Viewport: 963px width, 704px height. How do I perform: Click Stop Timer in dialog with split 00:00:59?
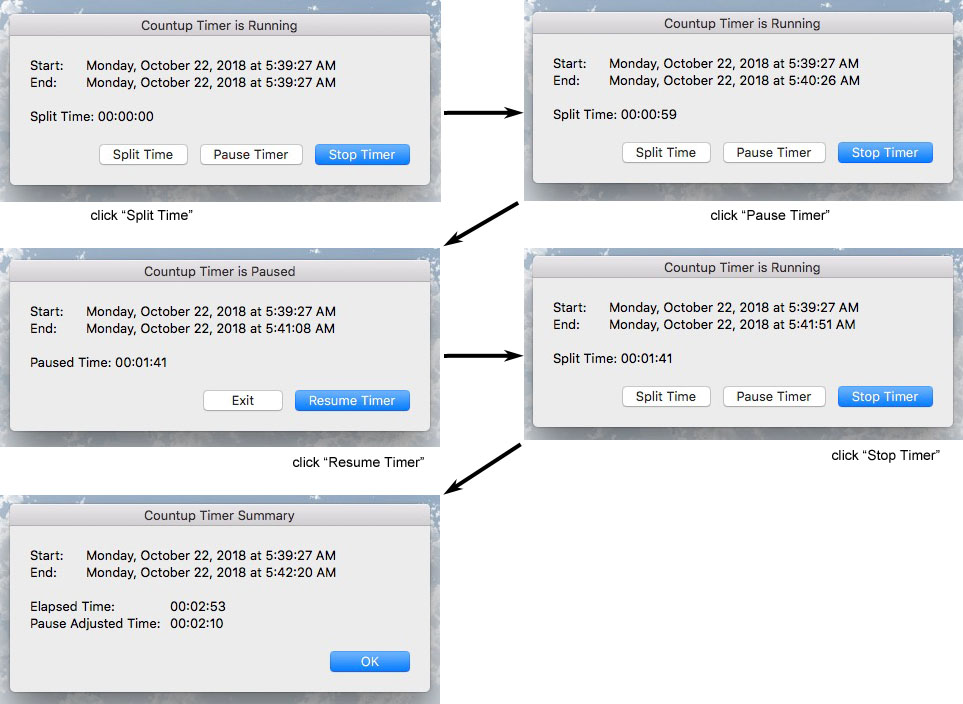[x=885, y=153]
